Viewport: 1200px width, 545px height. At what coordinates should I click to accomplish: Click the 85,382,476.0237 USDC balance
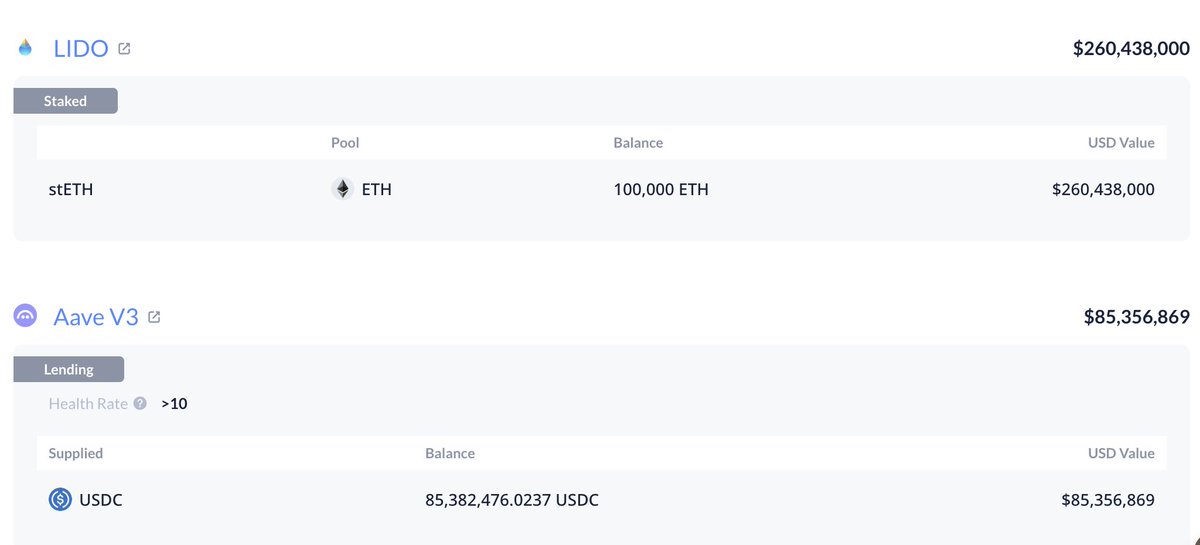(512, 500)
